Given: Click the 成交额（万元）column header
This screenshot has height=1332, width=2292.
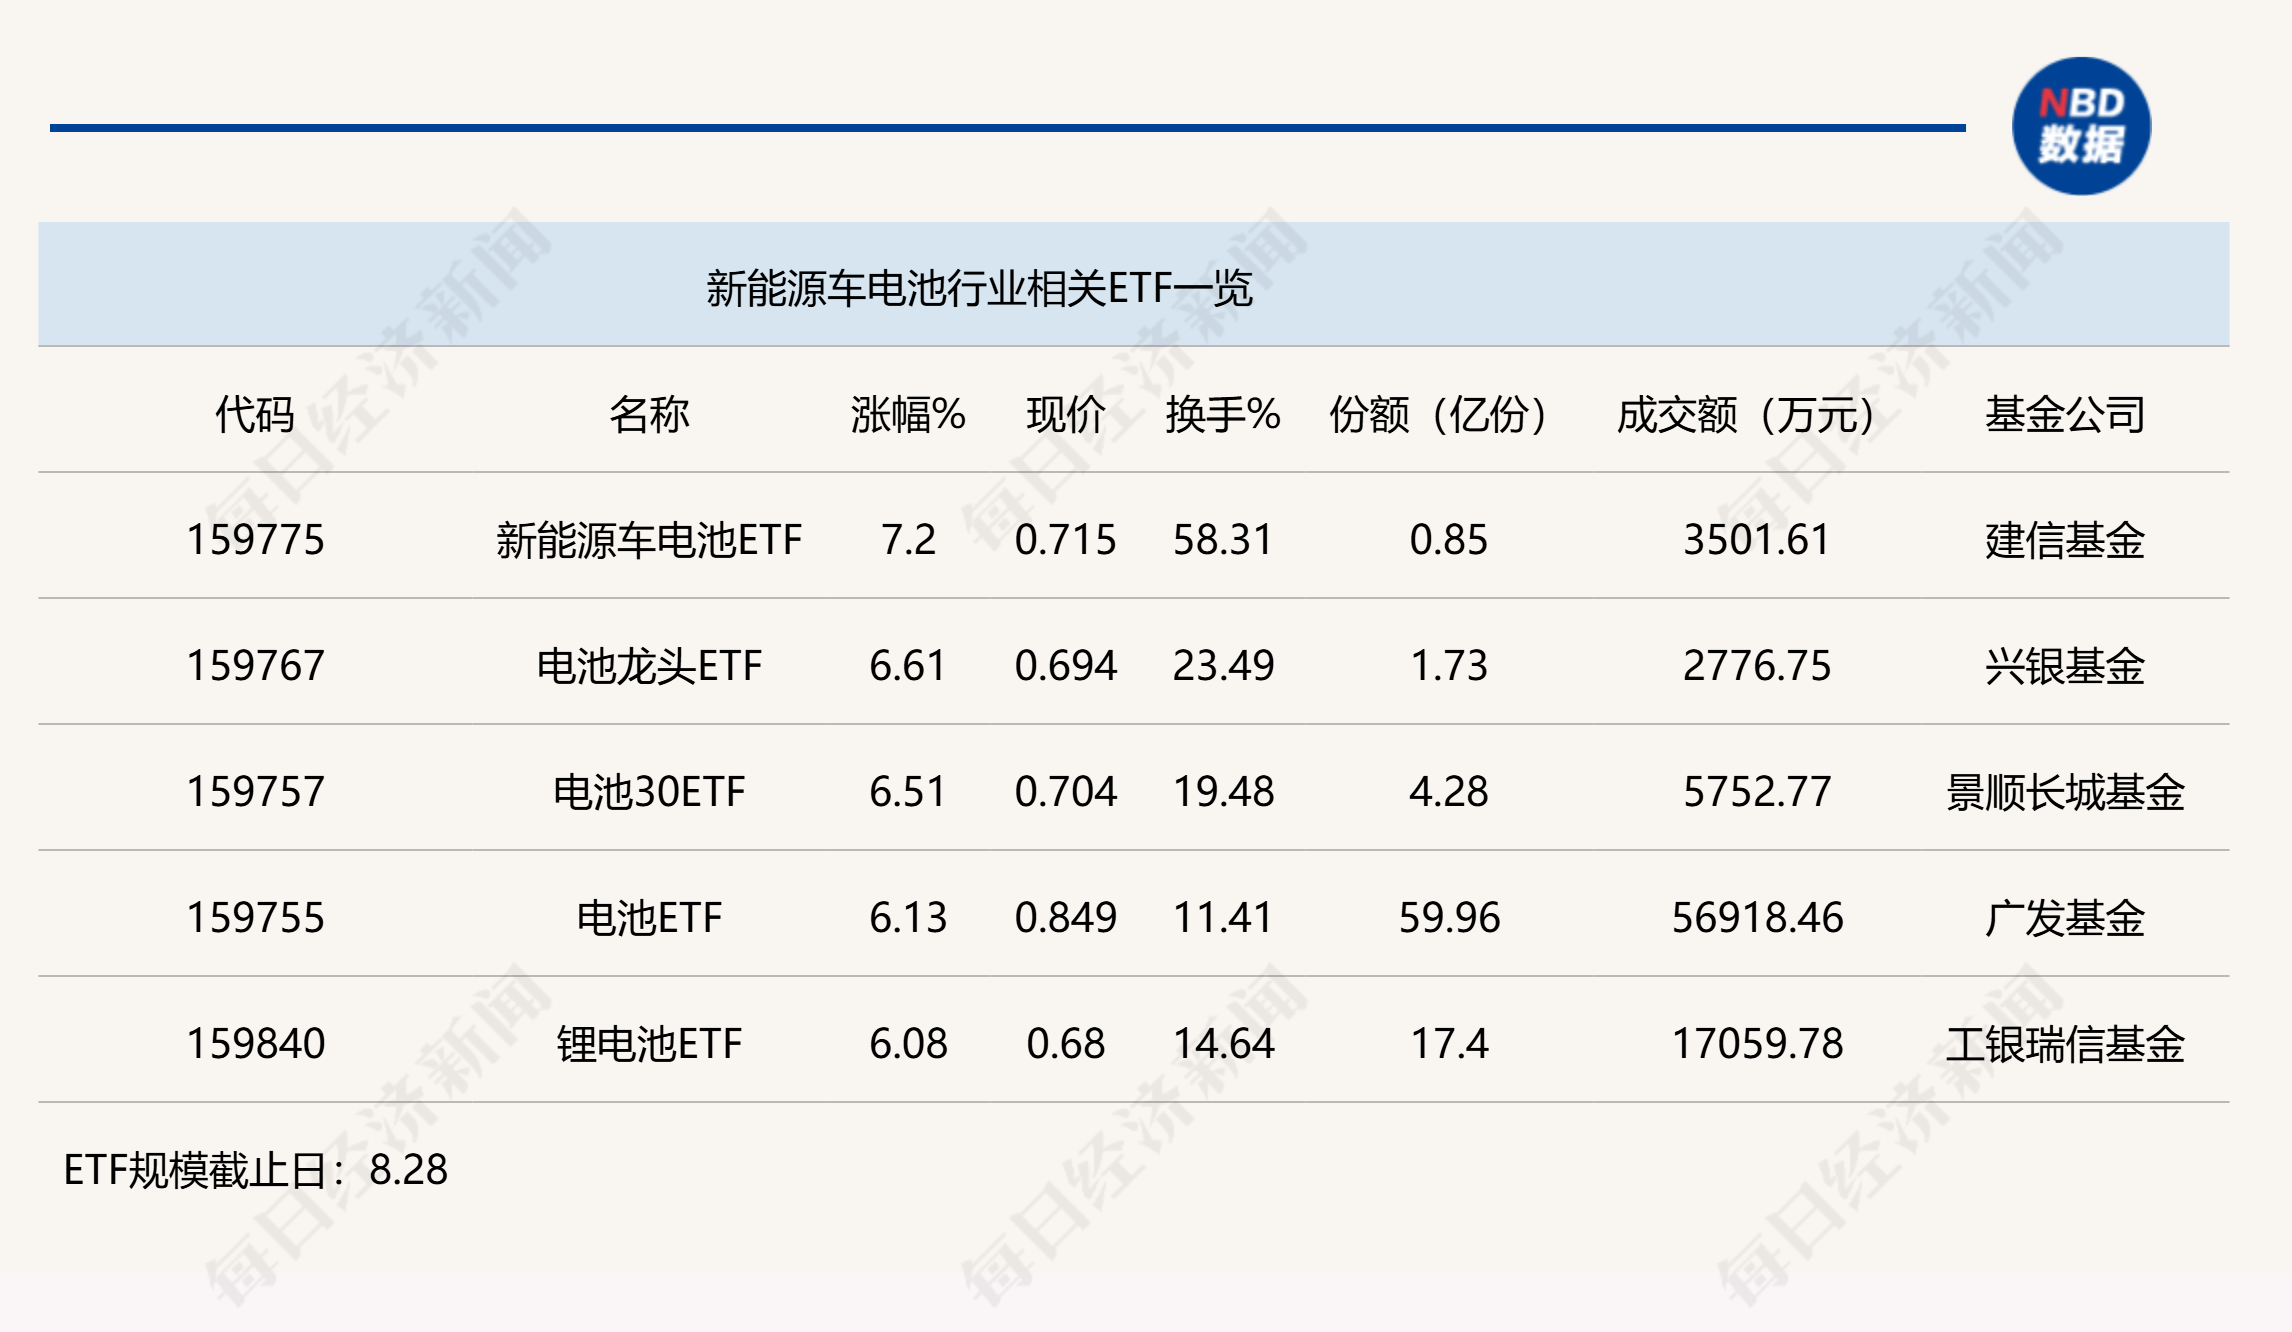Looking at the screenshot, I should point(1746,414).
